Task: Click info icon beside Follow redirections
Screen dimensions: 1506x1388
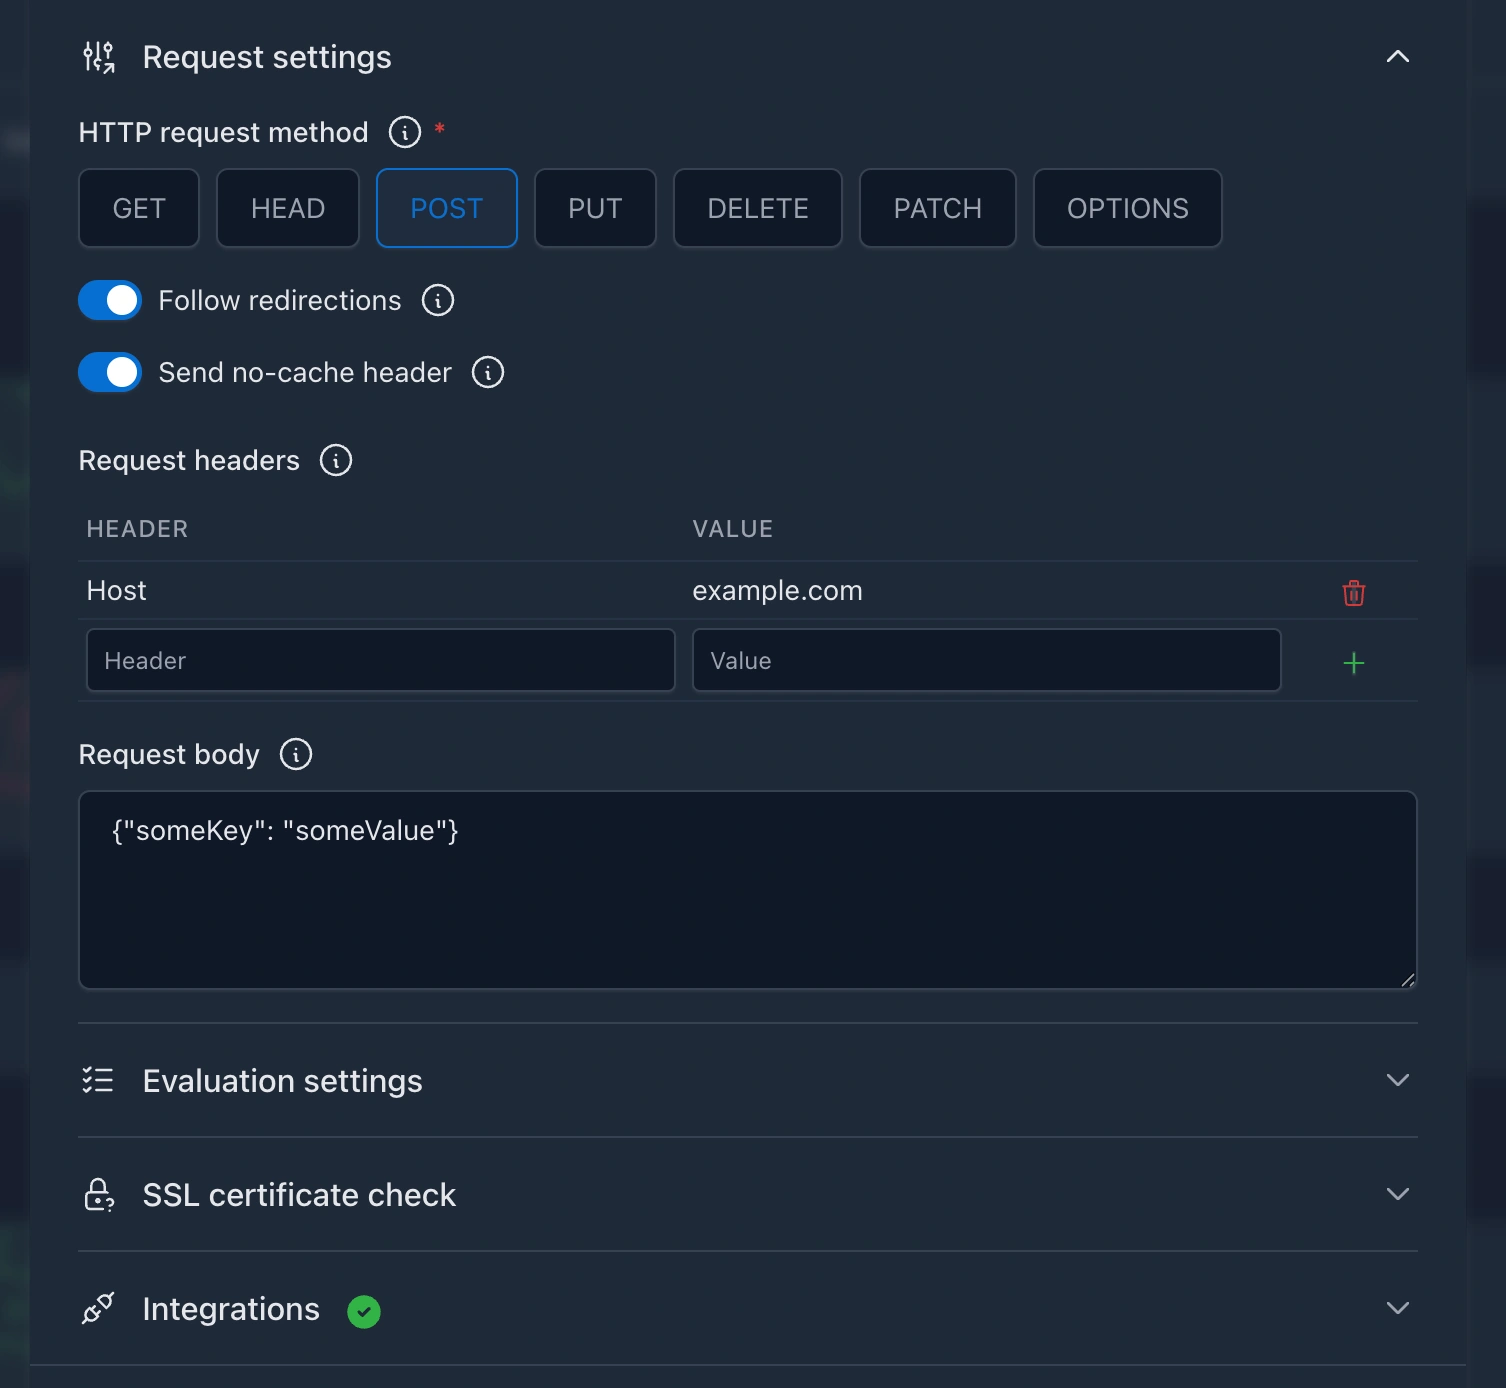Action: [x=437, y=300]
